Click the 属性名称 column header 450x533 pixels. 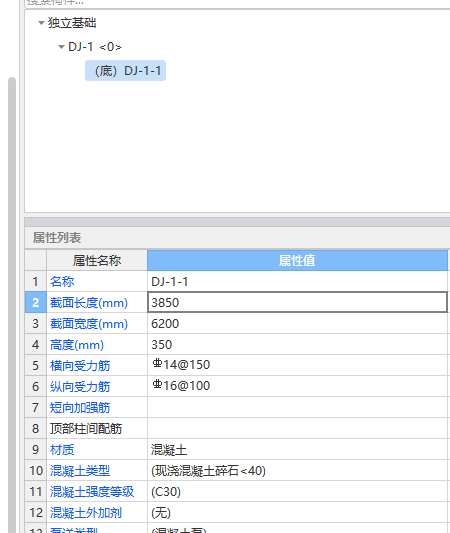[97, 261]
